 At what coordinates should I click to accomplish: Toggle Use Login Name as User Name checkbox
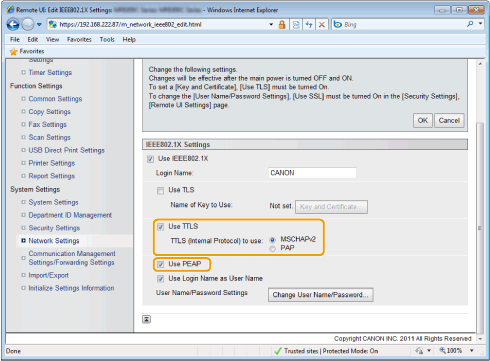pyautogui.click(x=161, y=279)
